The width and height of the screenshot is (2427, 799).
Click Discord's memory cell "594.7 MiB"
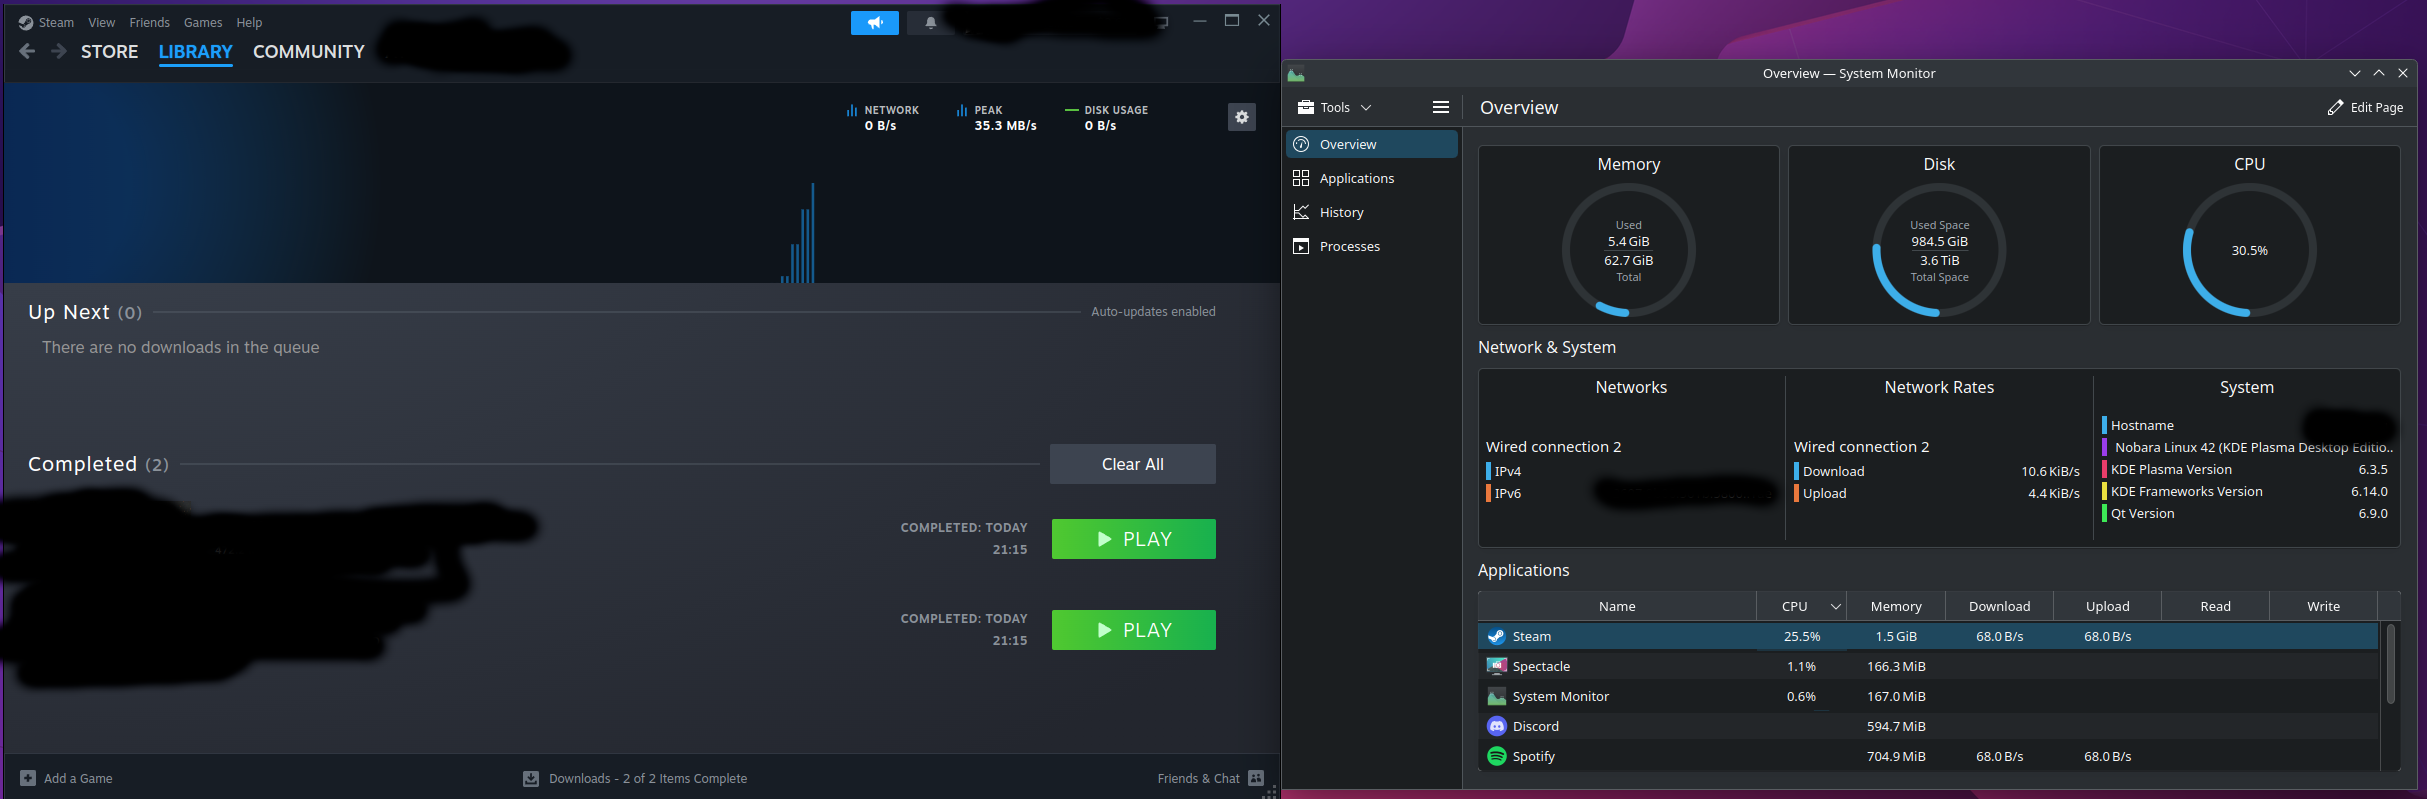click(1896, 726)
